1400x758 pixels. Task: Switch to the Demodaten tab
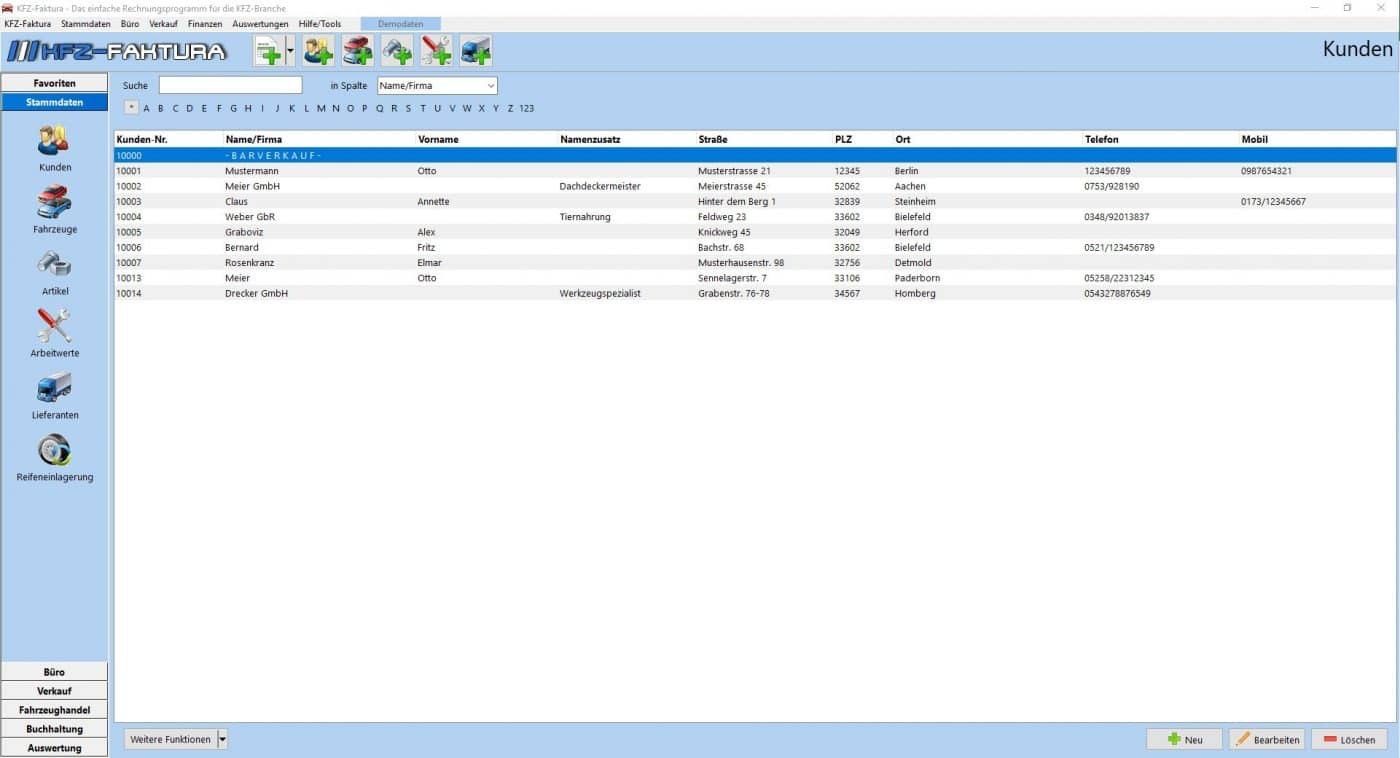click(400, 23)
